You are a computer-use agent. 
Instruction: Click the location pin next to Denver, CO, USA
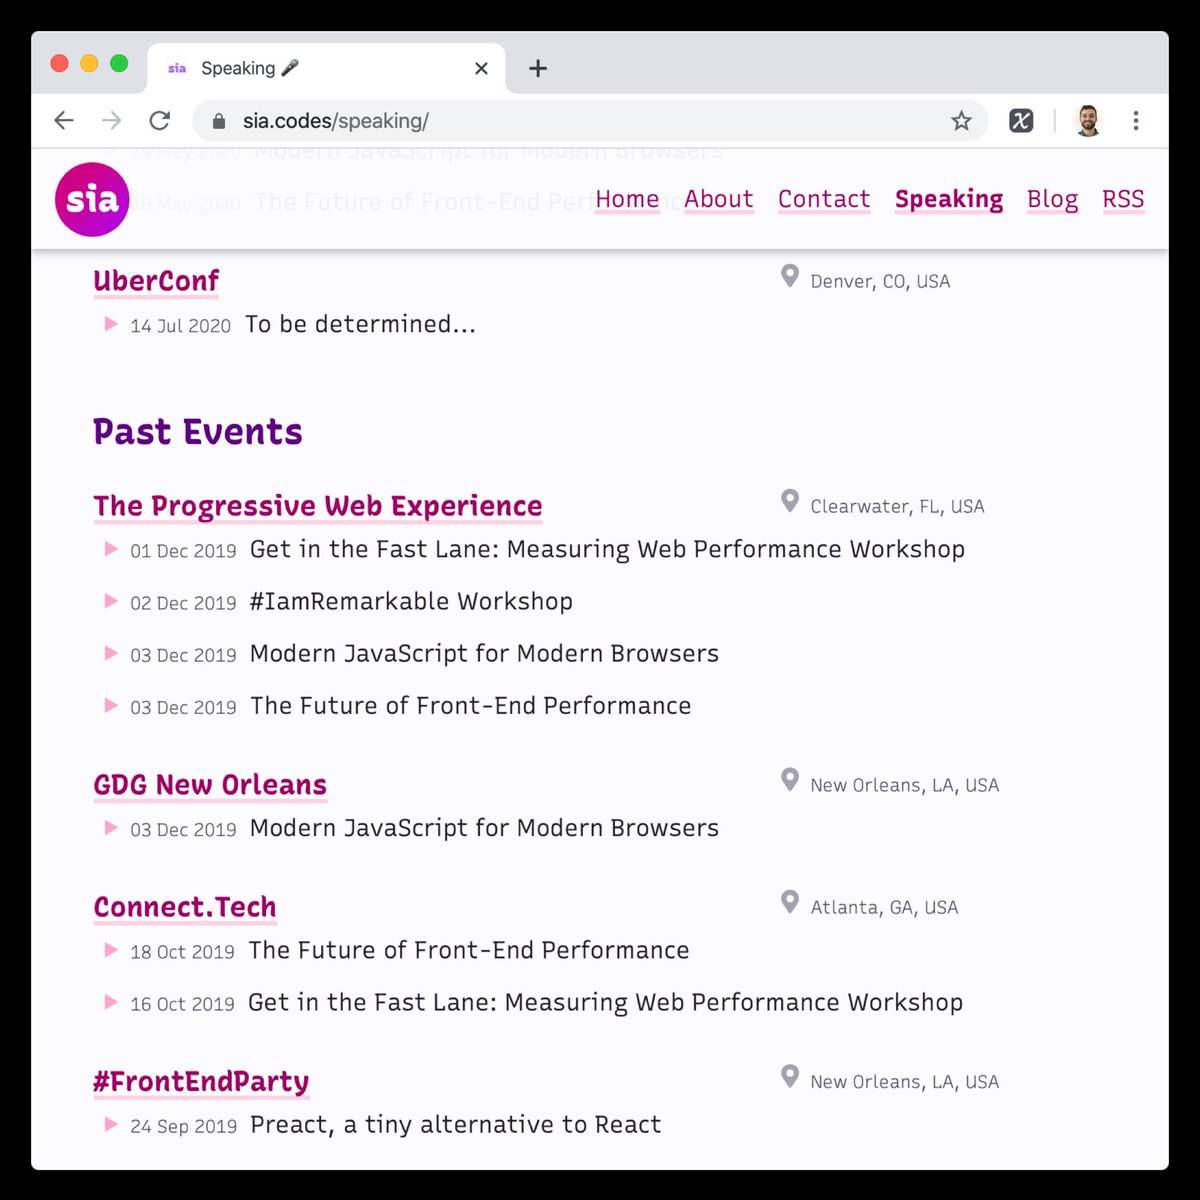(790, 276)
